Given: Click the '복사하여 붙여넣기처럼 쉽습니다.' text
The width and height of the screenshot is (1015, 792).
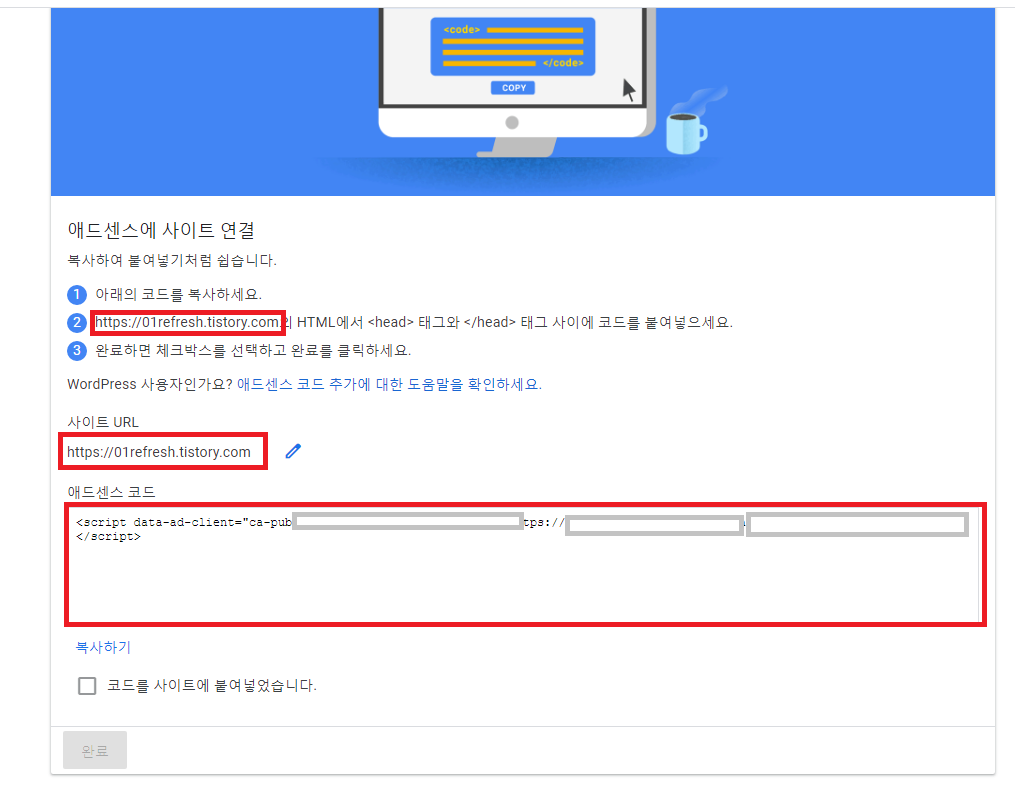Looking at the screenshot, I should pos(172,260).
